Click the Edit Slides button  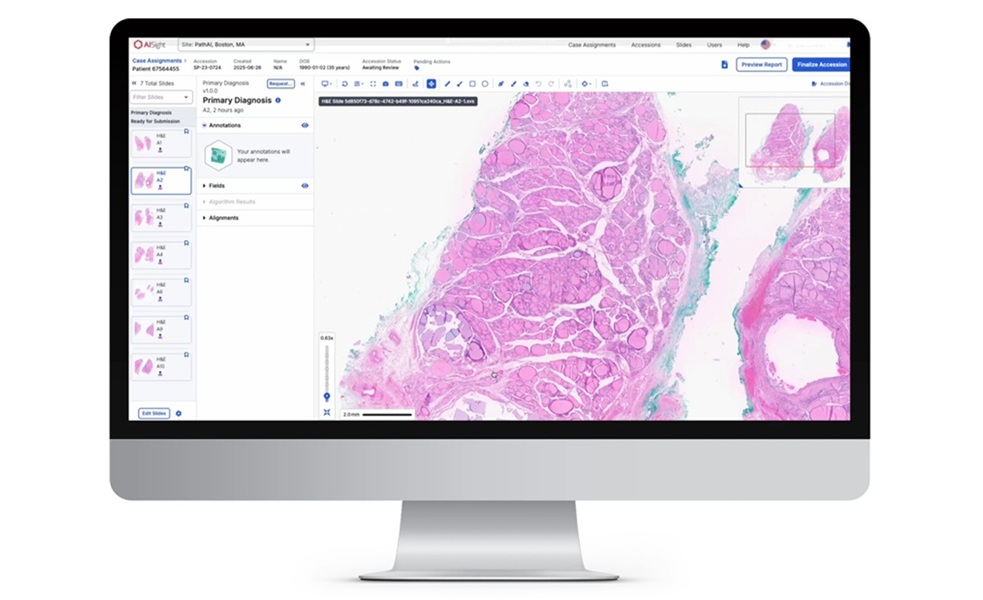[x=154, y=413]
